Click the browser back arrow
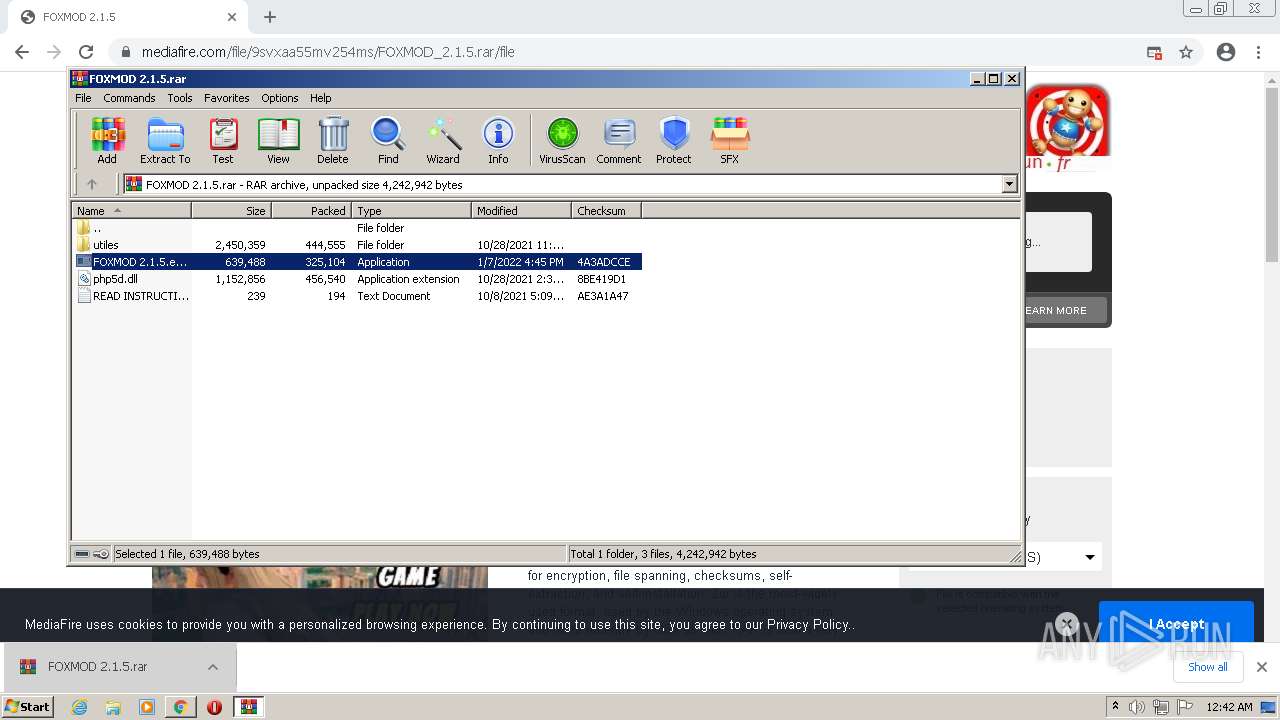 pos(22,52)
